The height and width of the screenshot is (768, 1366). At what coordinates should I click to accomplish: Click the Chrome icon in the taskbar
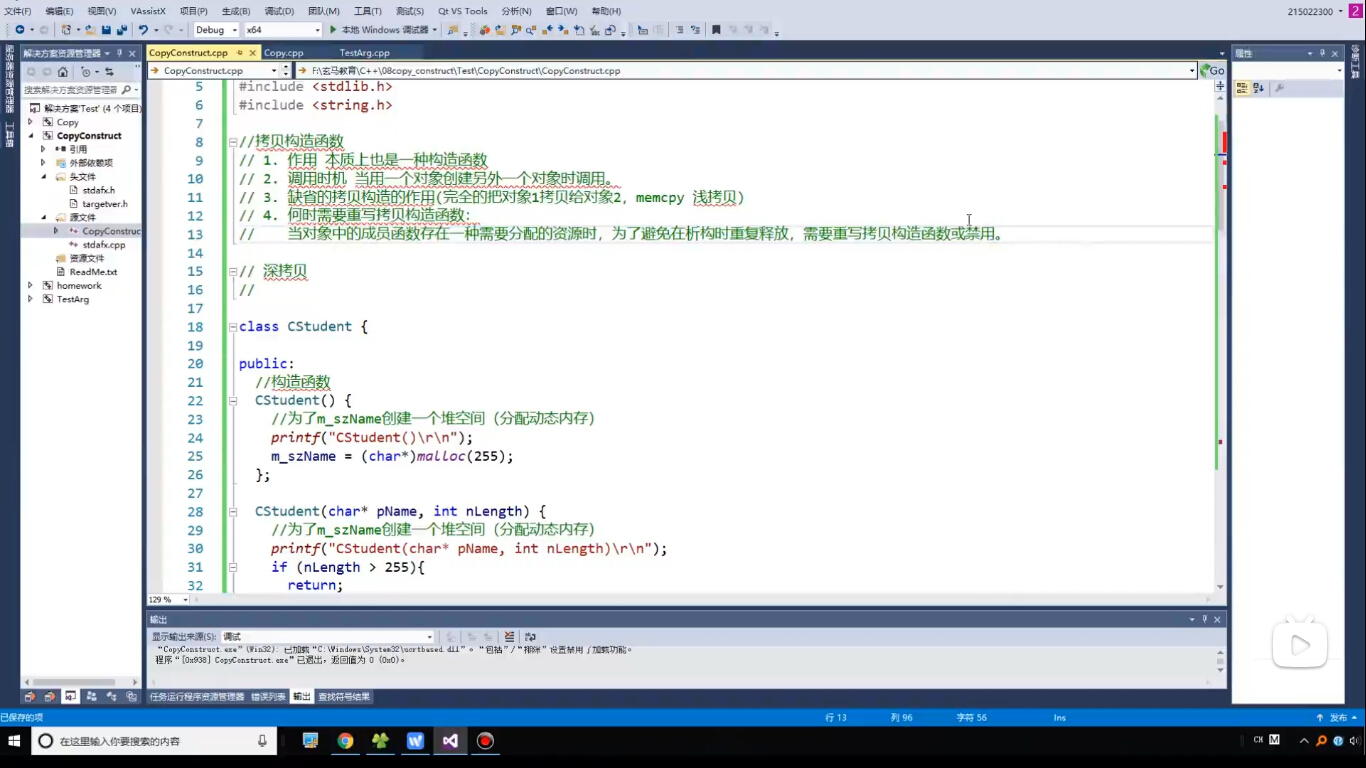click(x=345, y=741)
